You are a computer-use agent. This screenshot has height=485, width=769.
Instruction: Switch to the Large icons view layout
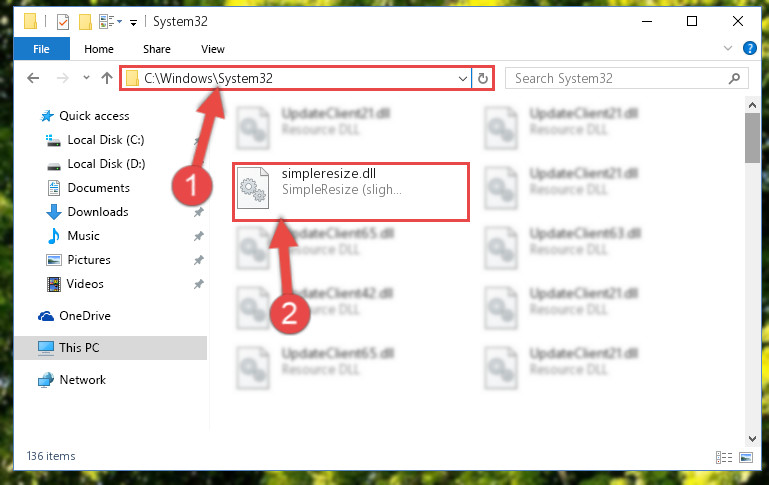coord(746,458)
